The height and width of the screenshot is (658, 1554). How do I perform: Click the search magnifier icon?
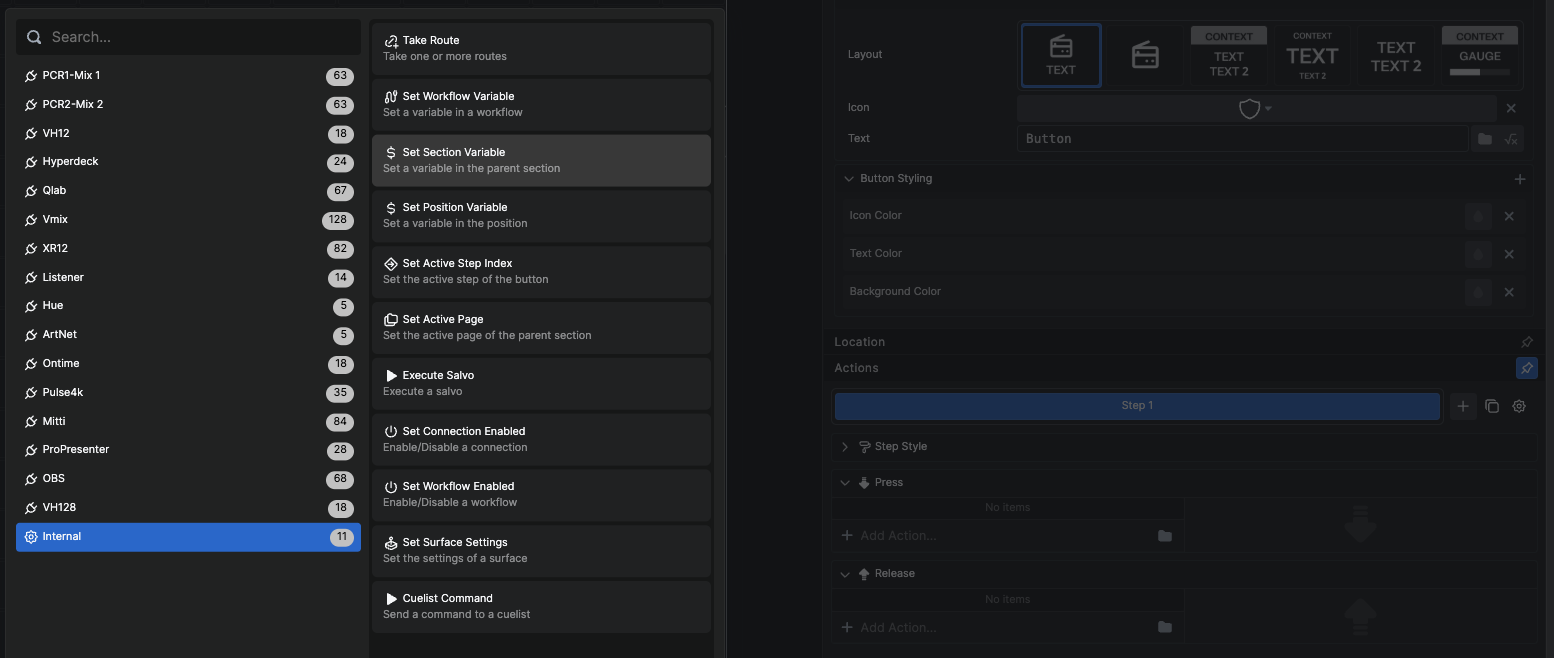tap(34, 37)
